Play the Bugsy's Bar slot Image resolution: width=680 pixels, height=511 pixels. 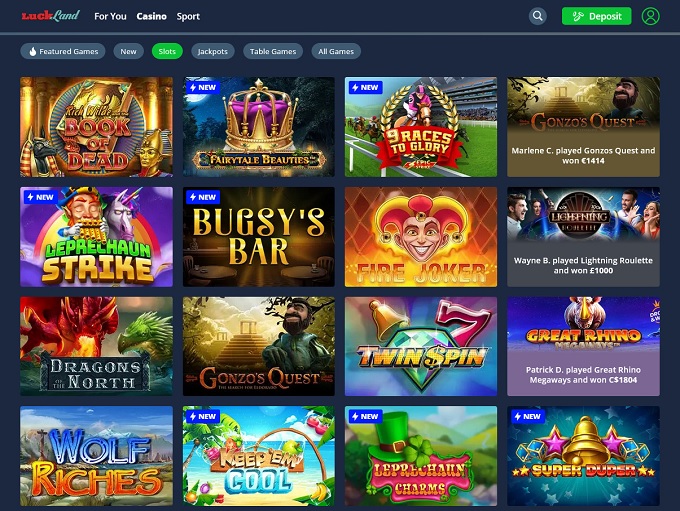258,237
